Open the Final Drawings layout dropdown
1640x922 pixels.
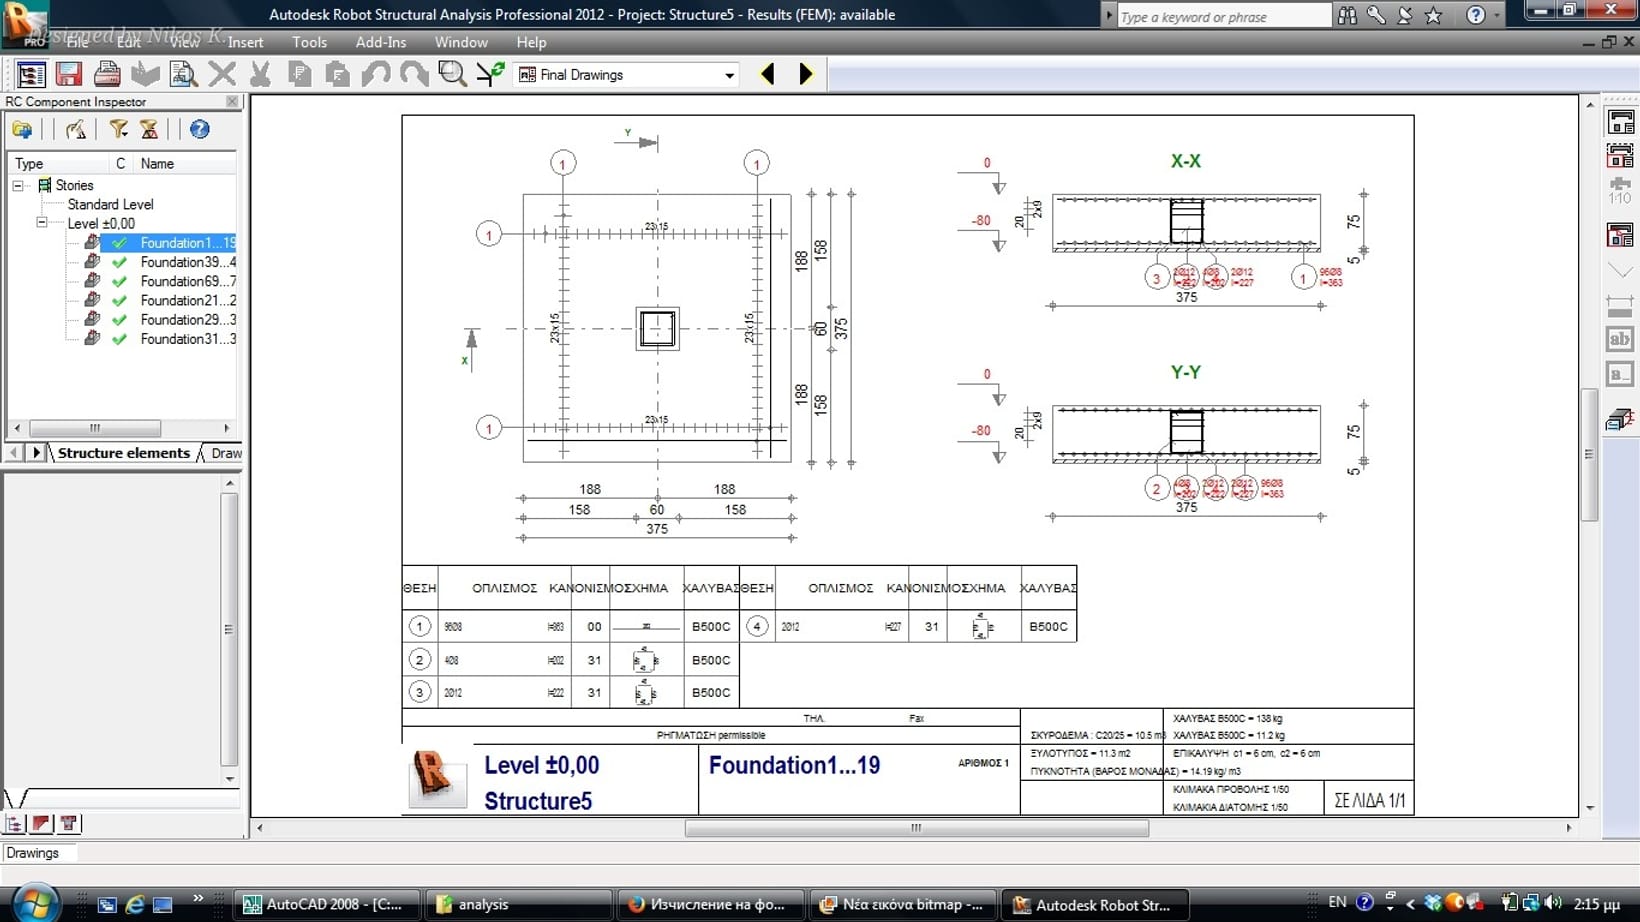tap(729, 75)
